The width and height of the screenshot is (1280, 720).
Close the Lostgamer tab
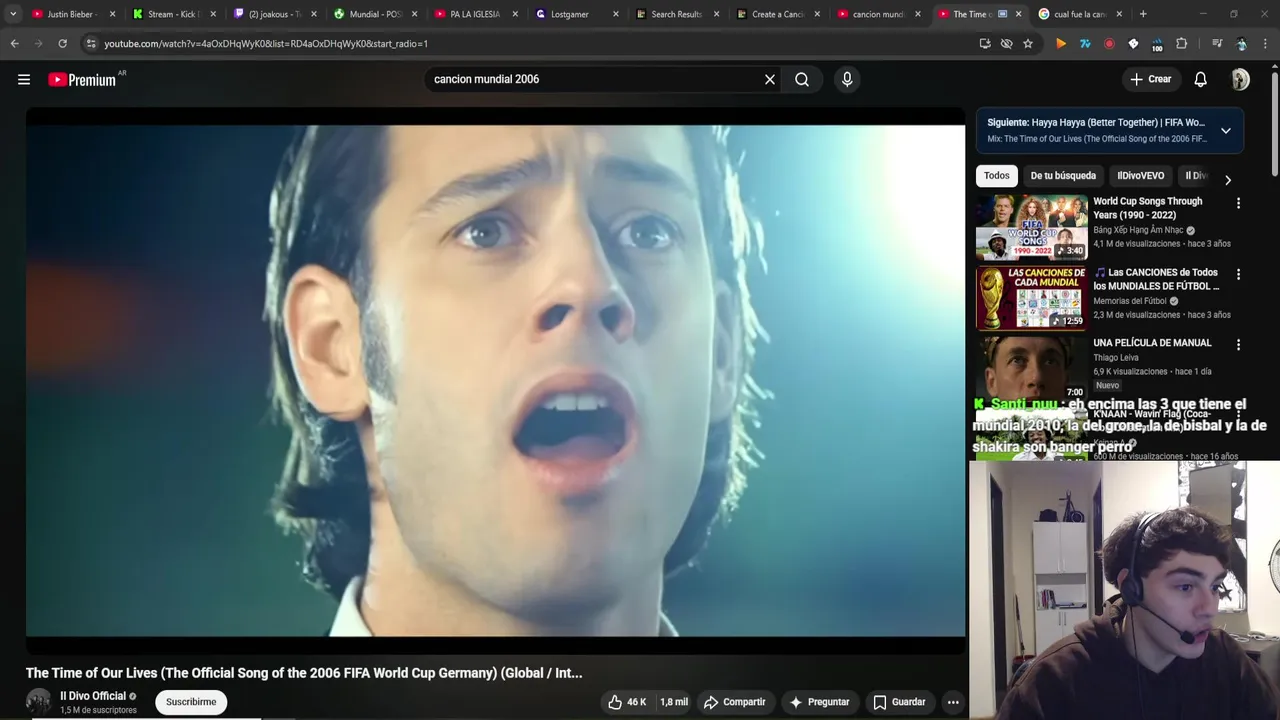616,14
